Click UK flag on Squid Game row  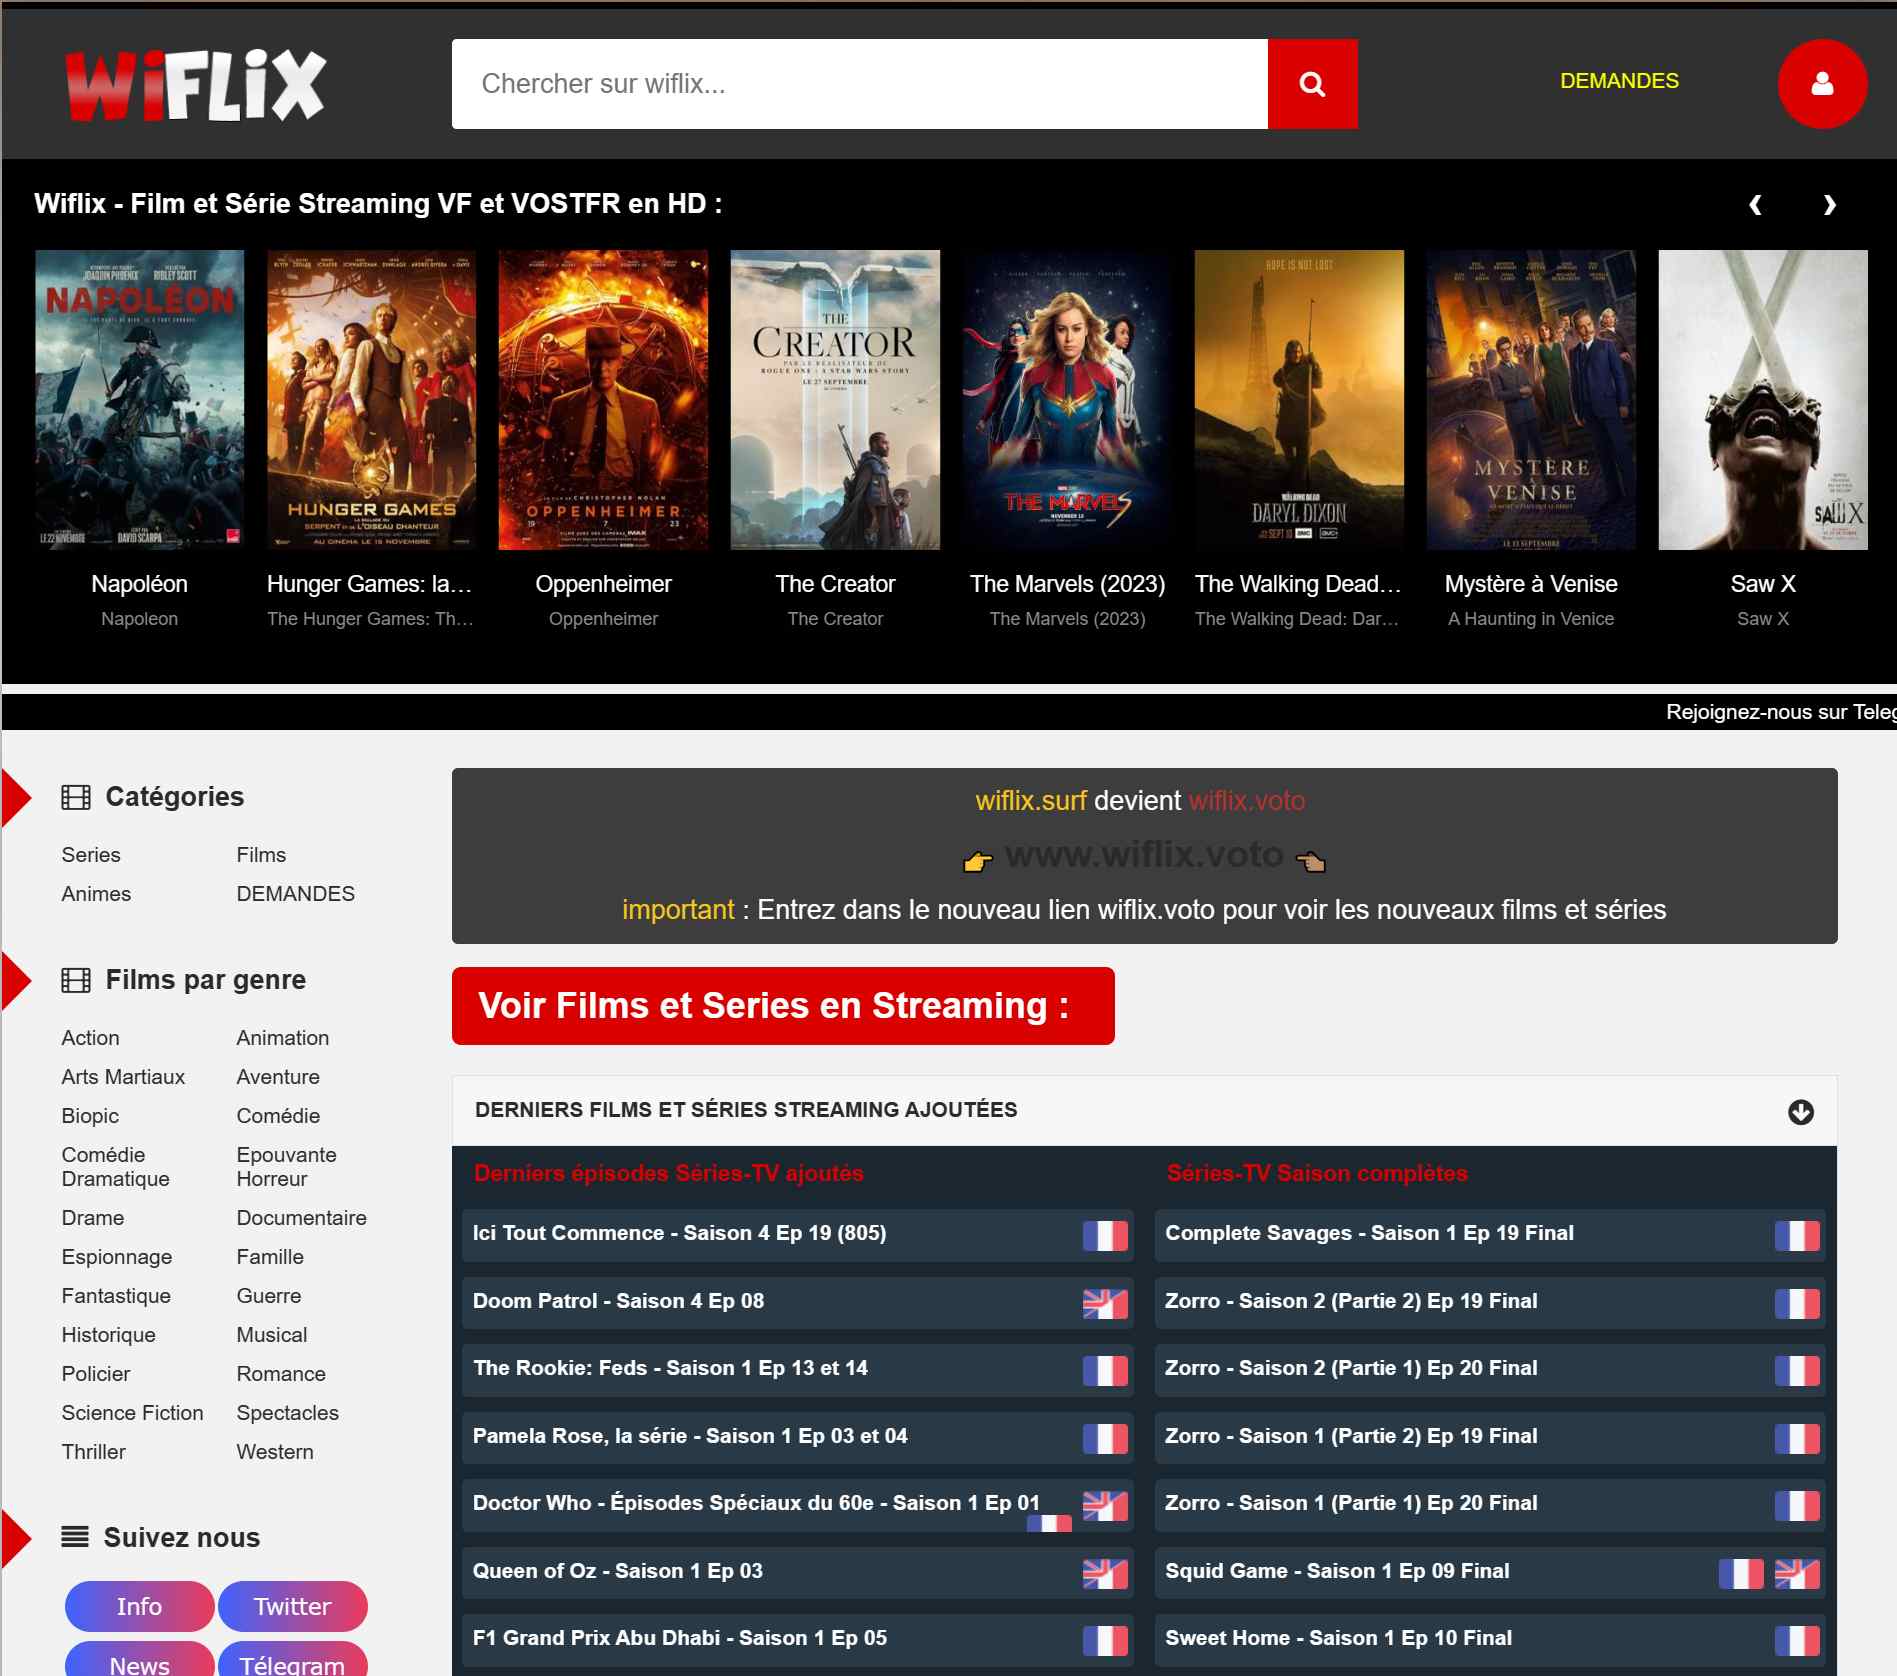coord(1797,1573)
